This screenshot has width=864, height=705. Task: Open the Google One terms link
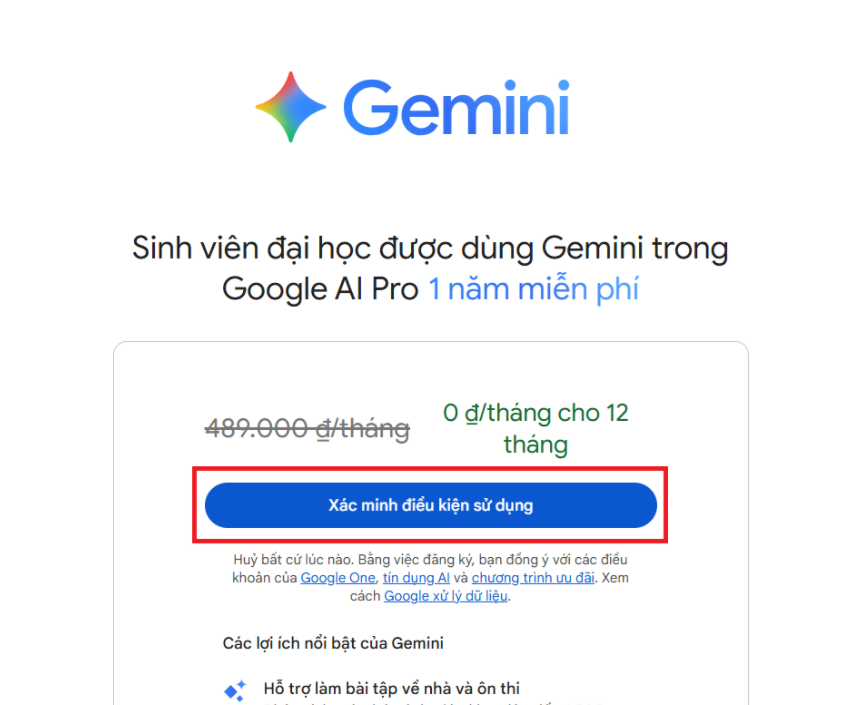click(338, 578)
